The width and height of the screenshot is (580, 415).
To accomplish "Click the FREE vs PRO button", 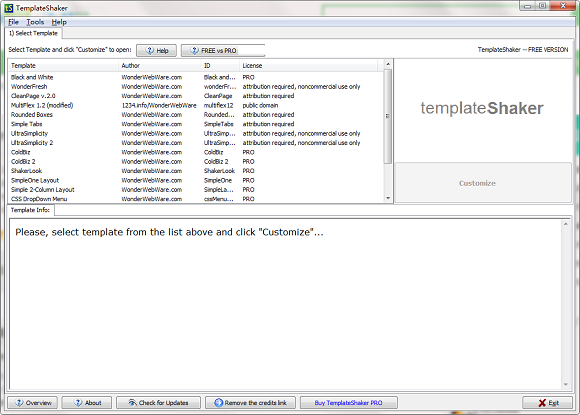I will point(223,51).
